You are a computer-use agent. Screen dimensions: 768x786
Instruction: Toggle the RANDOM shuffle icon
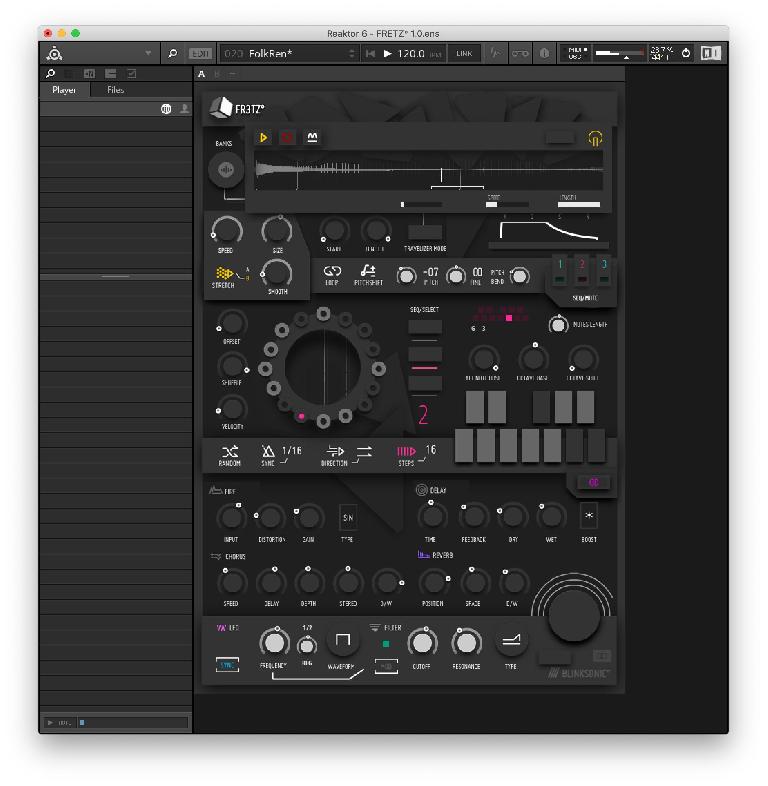(x=230, y=451)
